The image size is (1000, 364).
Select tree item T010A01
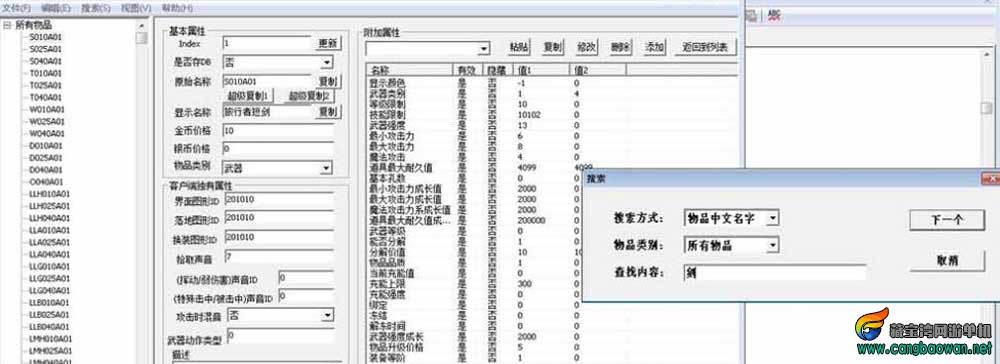45,73
